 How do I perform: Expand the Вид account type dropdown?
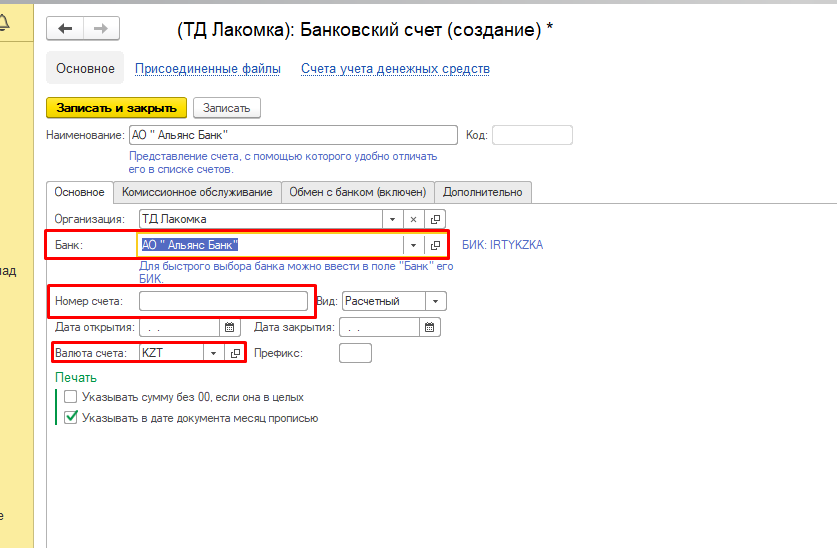point(436,301)
